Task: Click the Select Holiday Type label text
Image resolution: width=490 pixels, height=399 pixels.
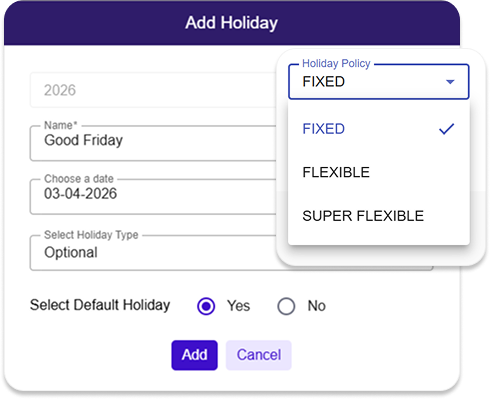Action: 91,235
